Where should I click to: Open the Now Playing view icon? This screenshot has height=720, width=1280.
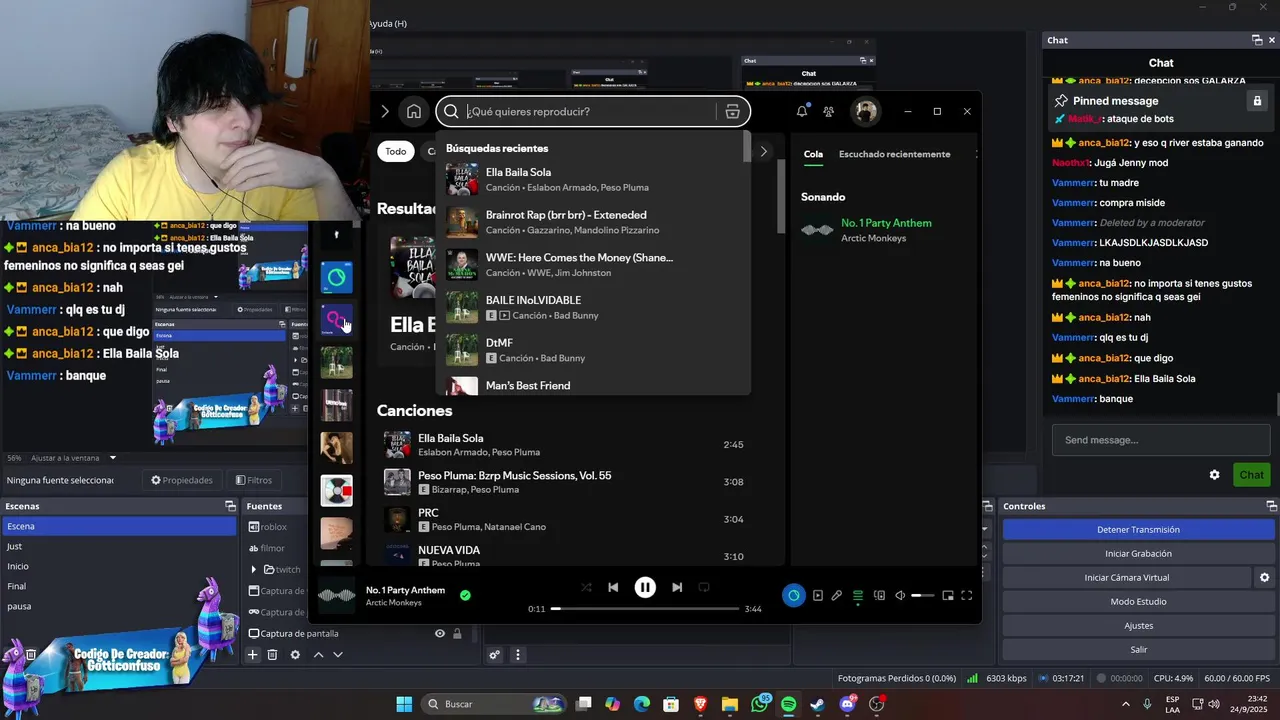tap(817, 595)
